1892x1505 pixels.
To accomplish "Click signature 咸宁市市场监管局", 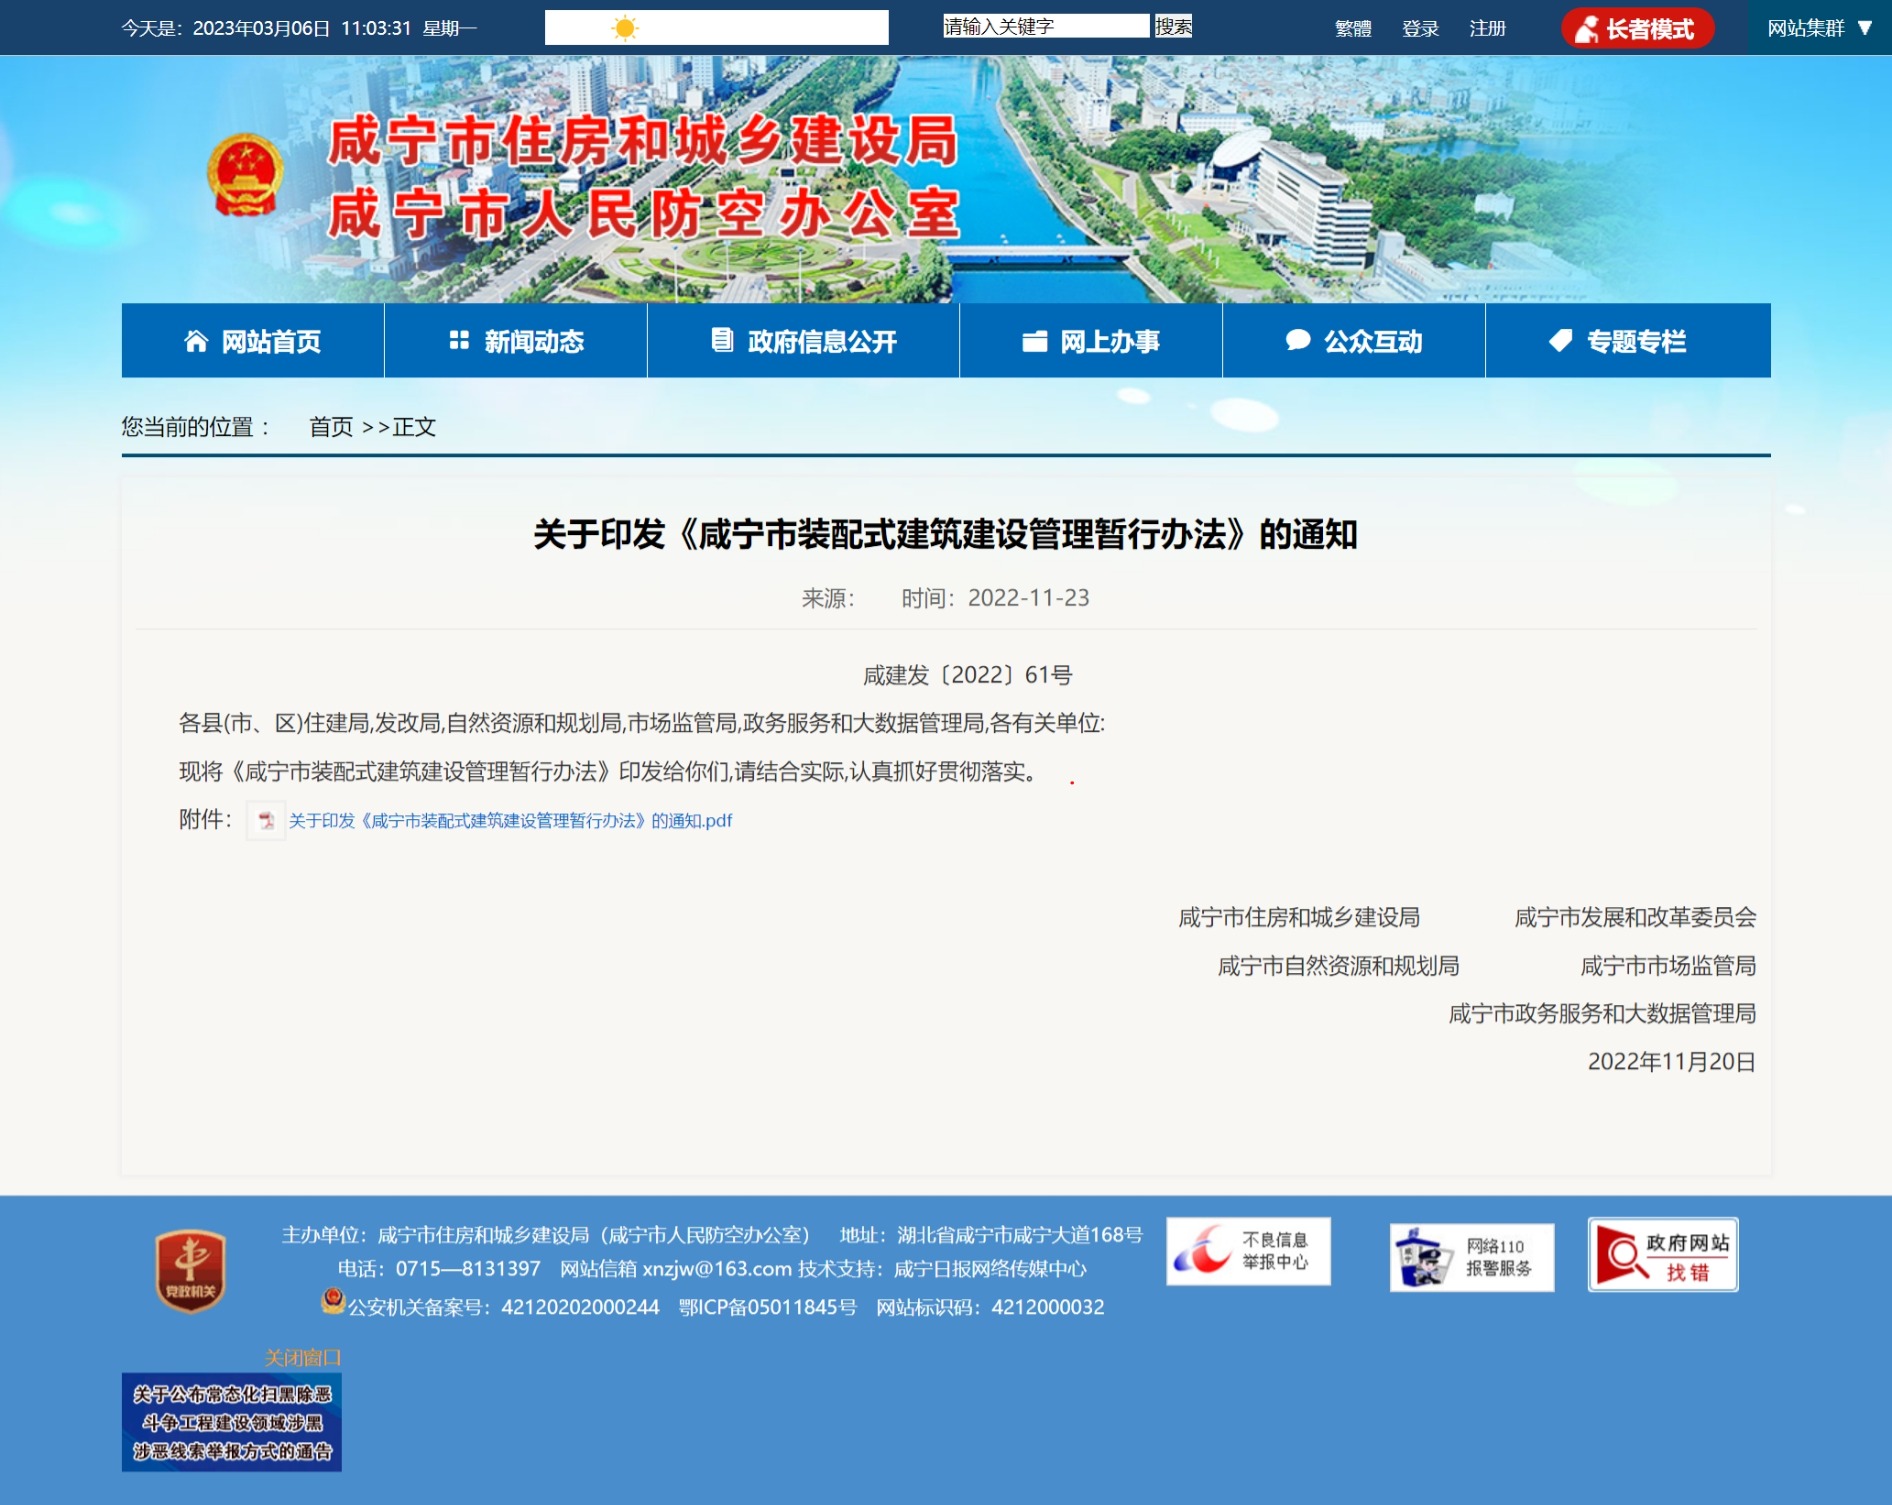I will coord(1668,966).
